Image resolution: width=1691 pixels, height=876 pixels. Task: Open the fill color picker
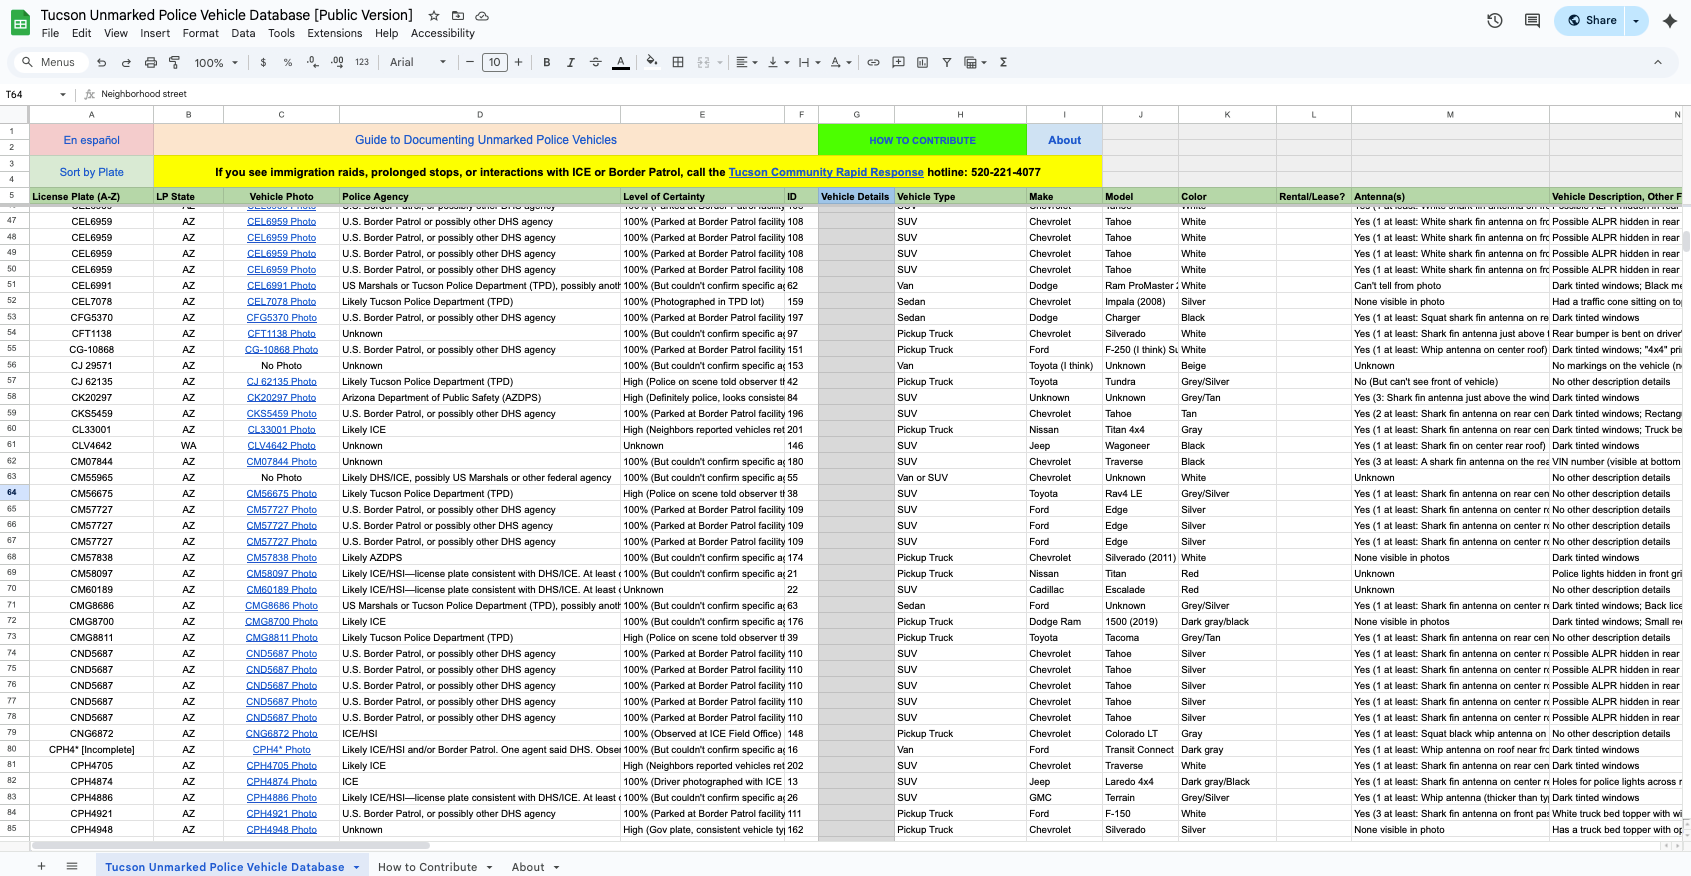pos(652,62)
